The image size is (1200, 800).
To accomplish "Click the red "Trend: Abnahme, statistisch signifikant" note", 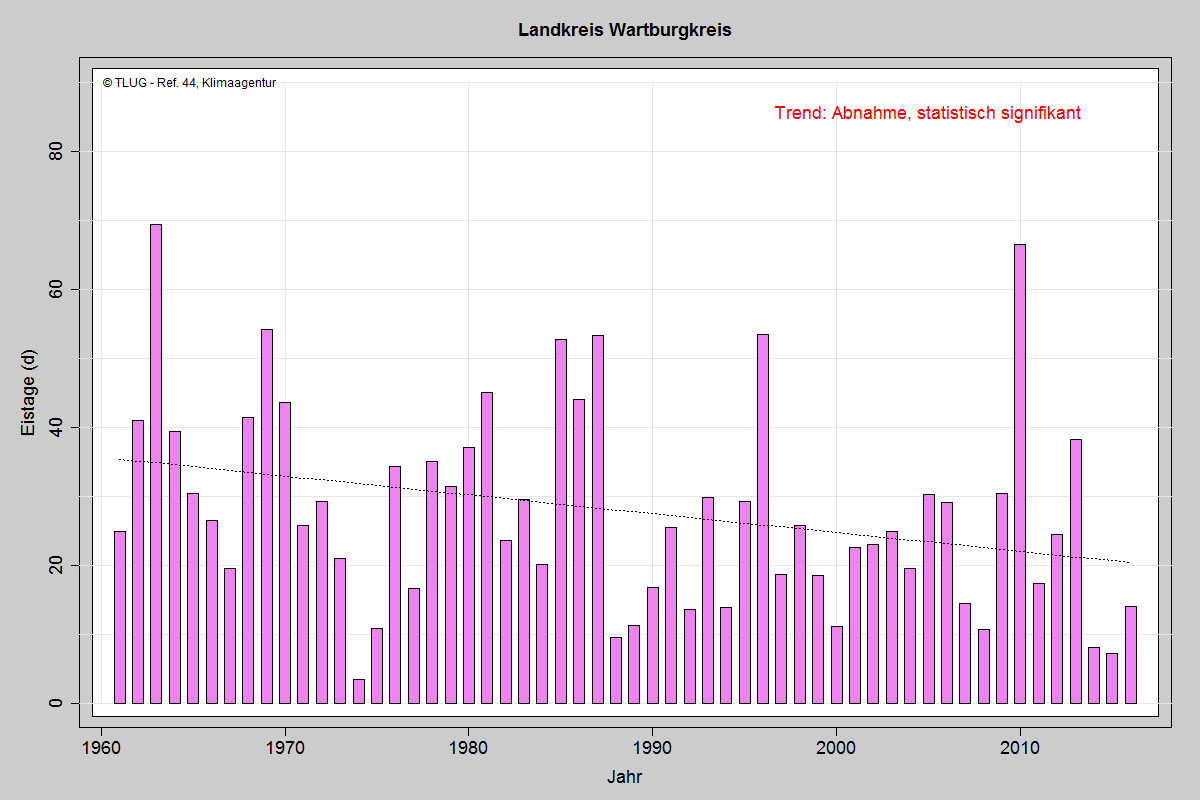I will tap(928, 113).
